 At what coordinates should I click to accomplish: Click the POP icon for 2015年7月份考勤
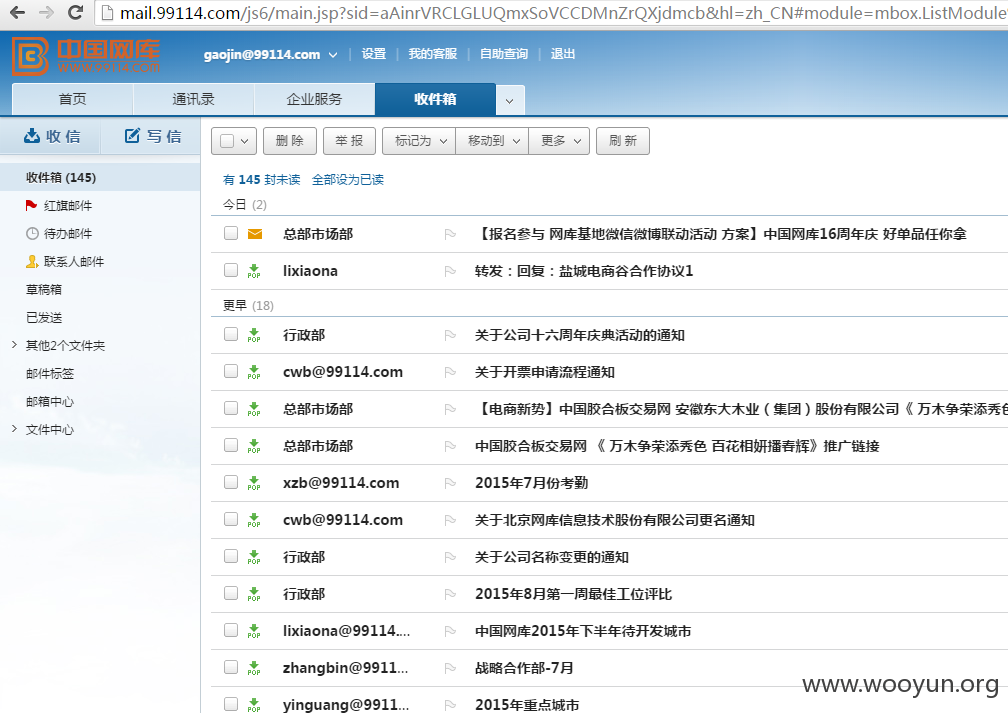pyautogui.click(x=254, y=483)
